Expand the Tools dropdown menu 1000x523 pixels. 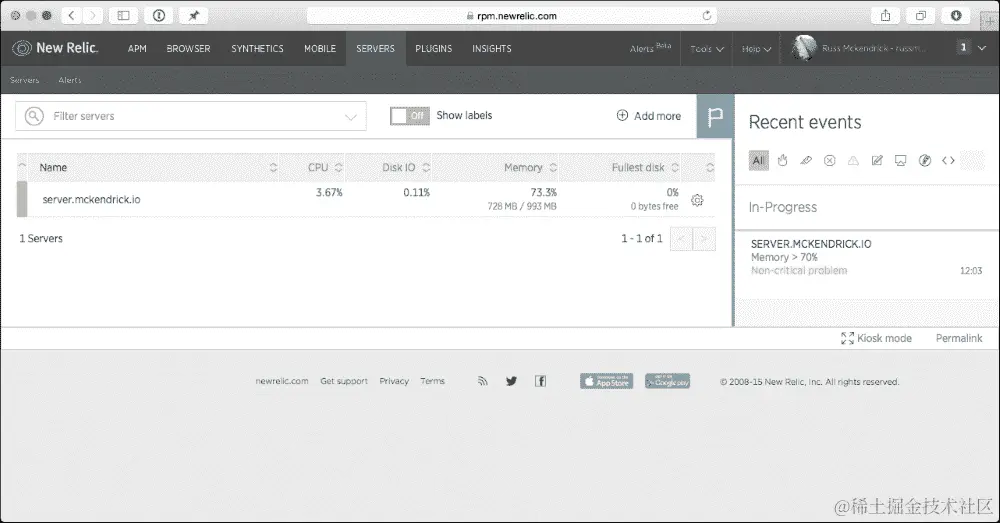707,48
